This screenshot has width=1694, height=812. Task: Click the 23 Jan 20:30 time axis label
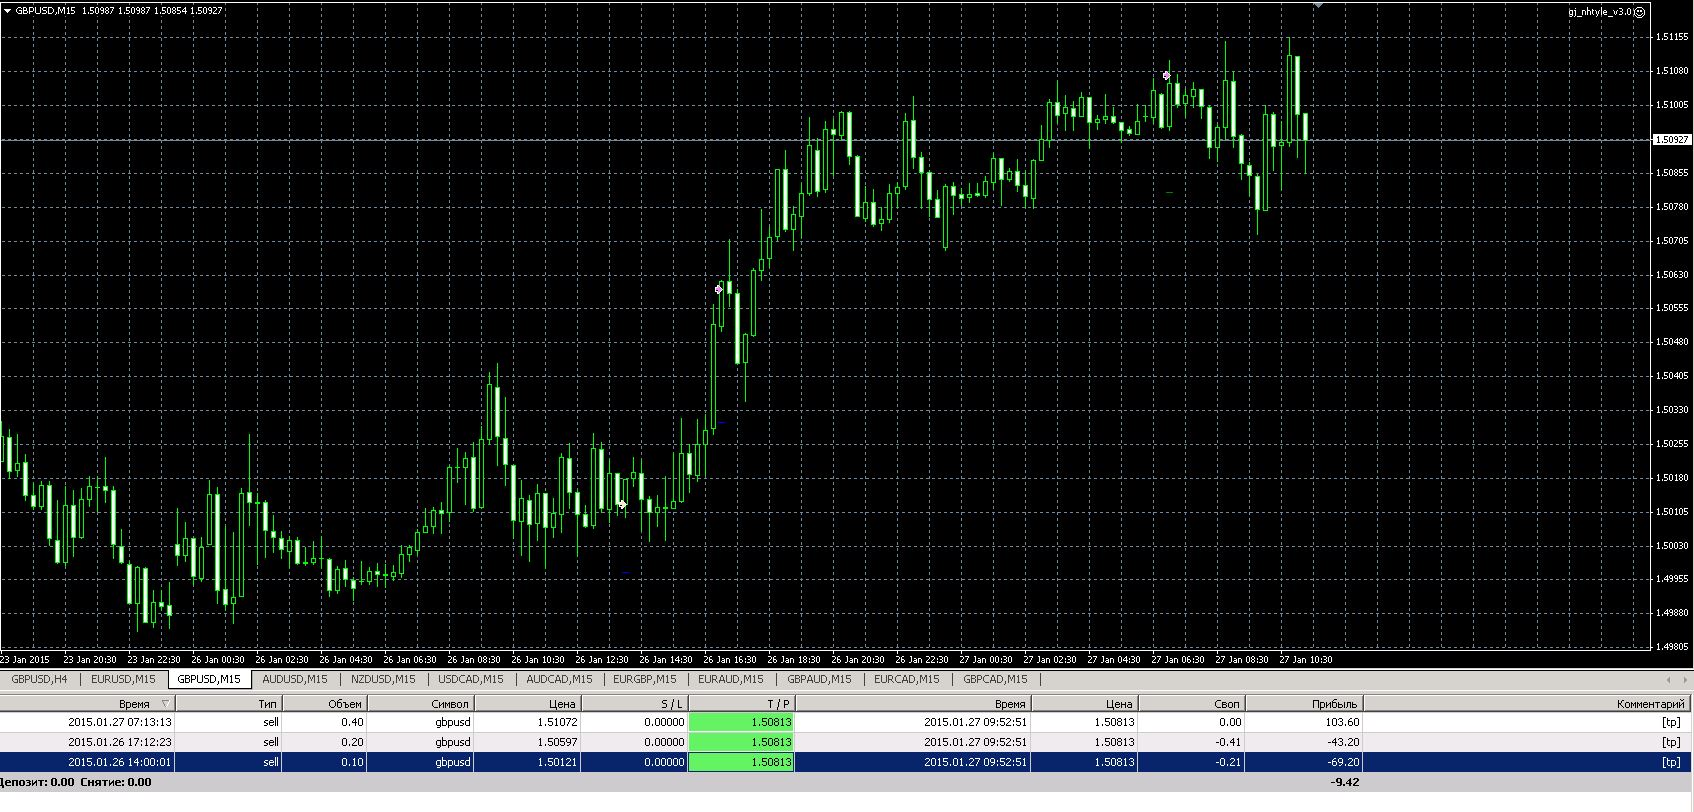coord(89,660)
